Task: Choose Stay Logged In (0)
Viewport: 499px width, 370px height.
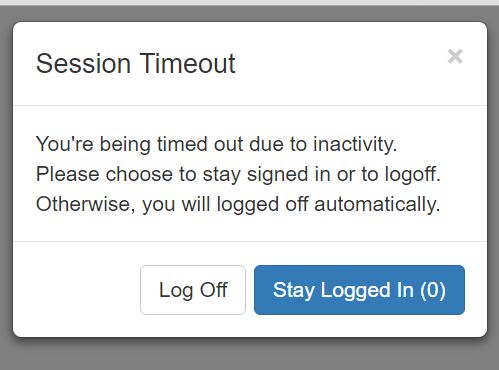Action: (x=359, y=290)
